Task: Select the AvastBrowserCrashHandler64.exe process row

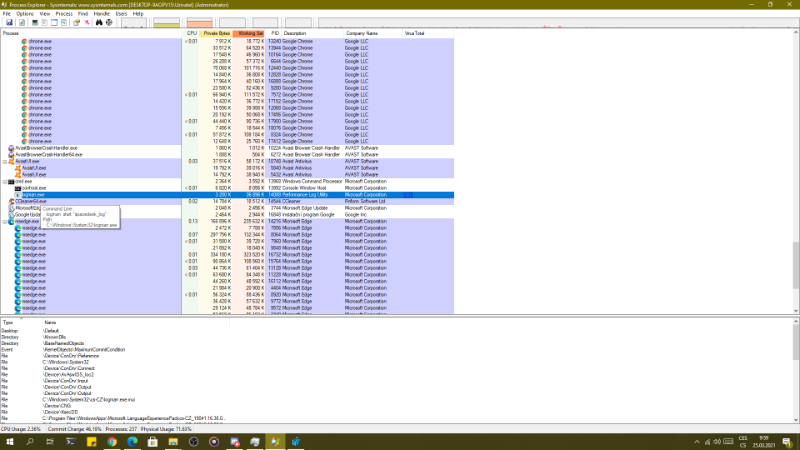Action: pyautogui.click(x=227, y=155)
